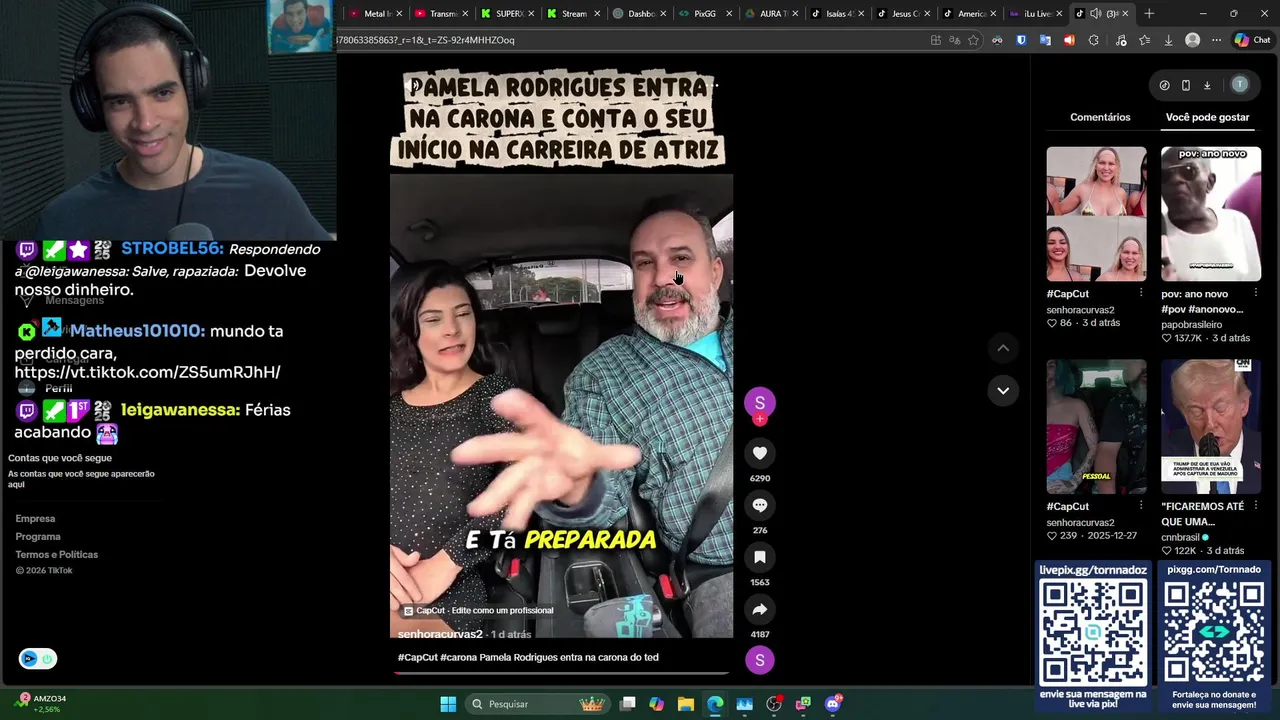Switch to the Stream browser tab
The image size is (1280, 720).
[572, 13]
